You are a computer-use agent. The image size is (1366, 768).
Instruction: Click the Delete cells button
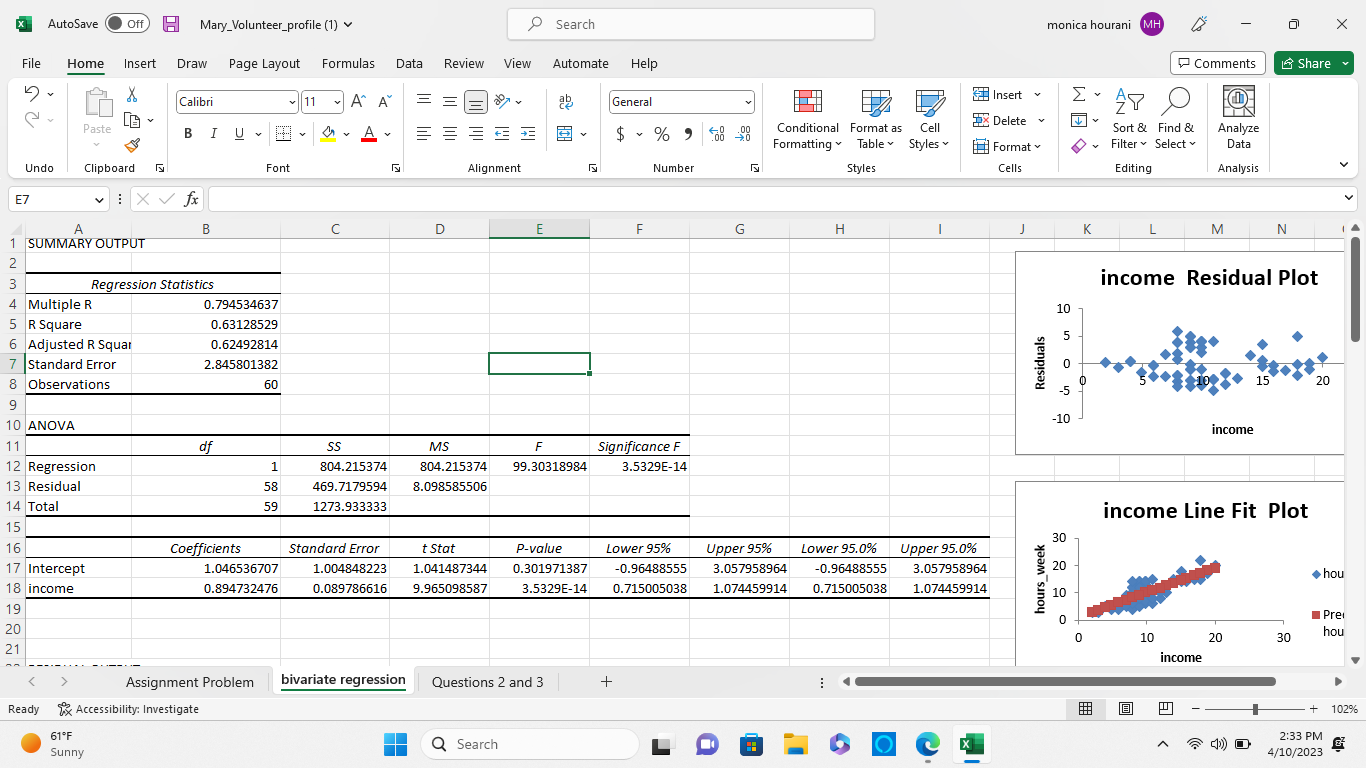point(1009,120)
